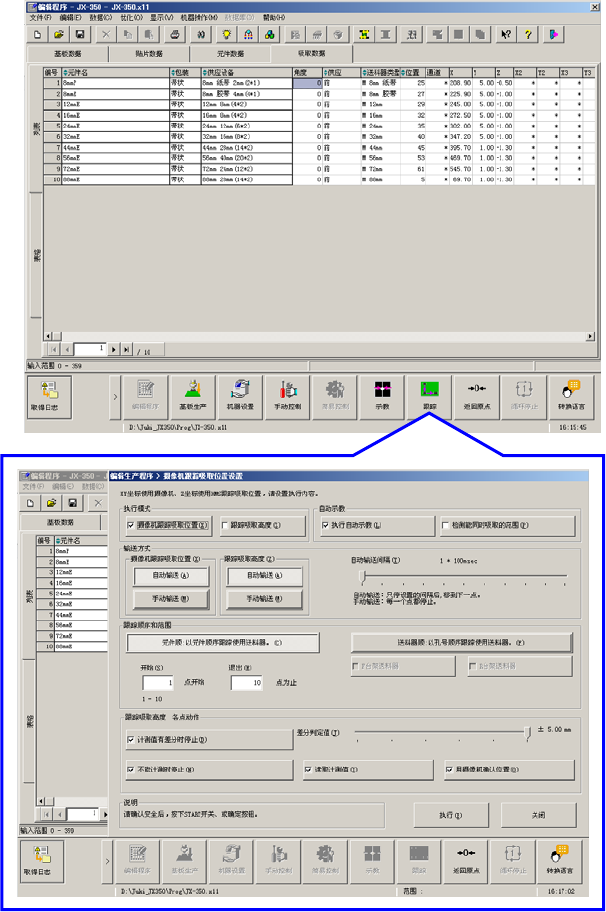Go to next record arrow in upper window
The image size is (606, 912).
click(113, 350)
